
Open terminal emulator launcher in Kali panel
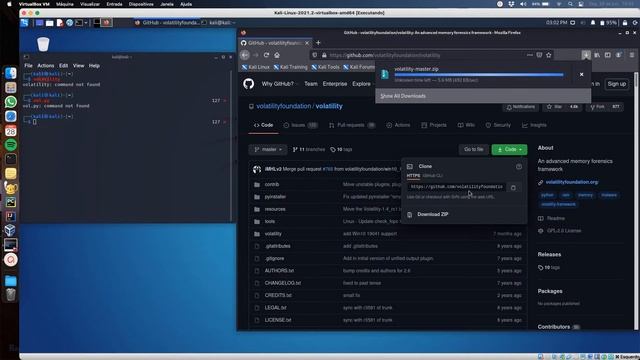tap(79, 23)
